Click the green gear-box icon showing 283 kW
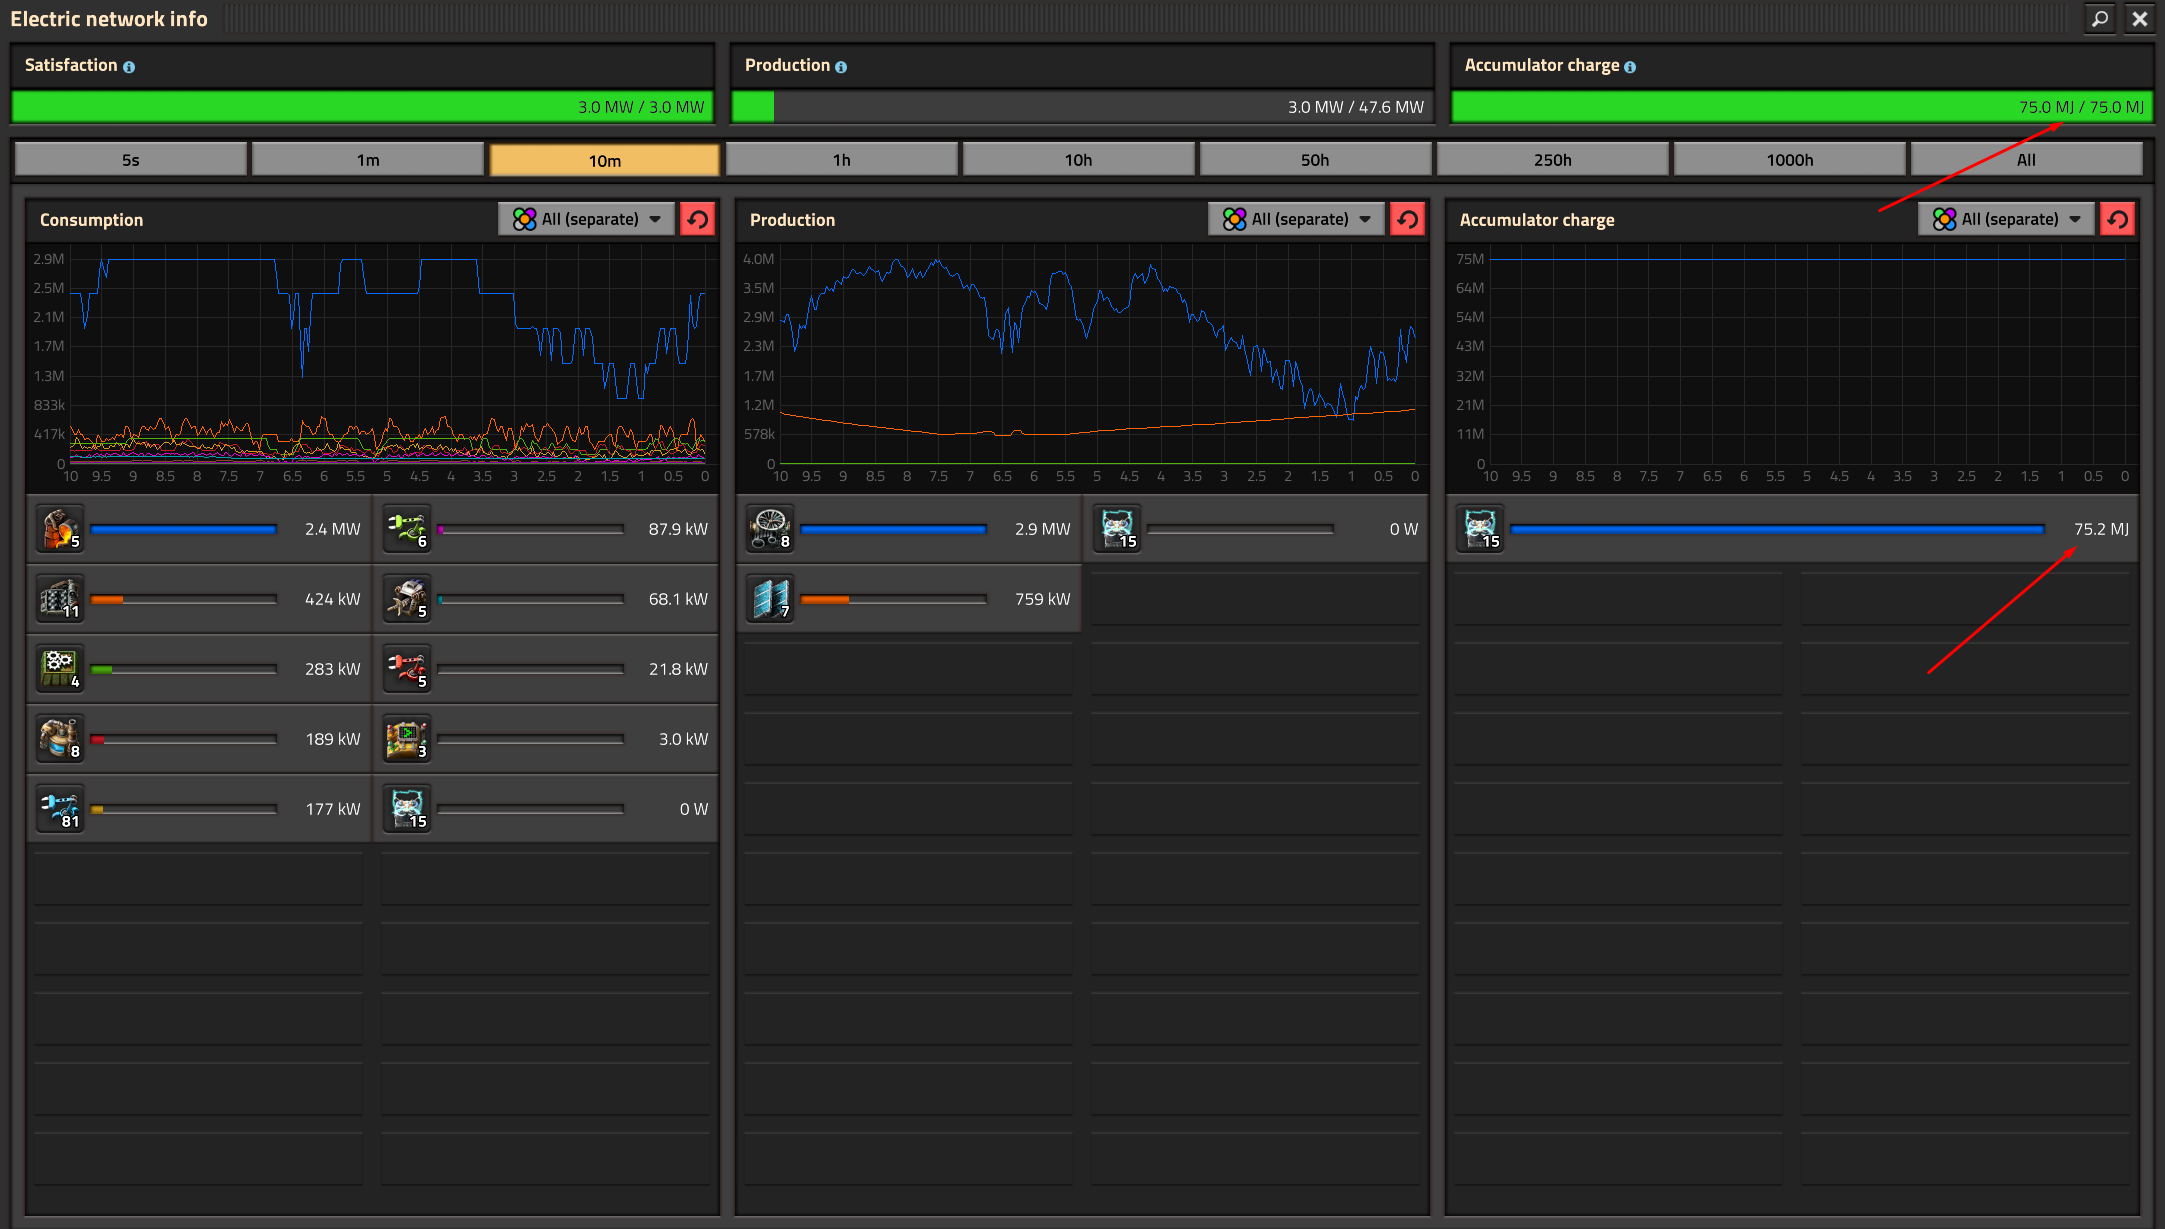 tap(60, 669)
